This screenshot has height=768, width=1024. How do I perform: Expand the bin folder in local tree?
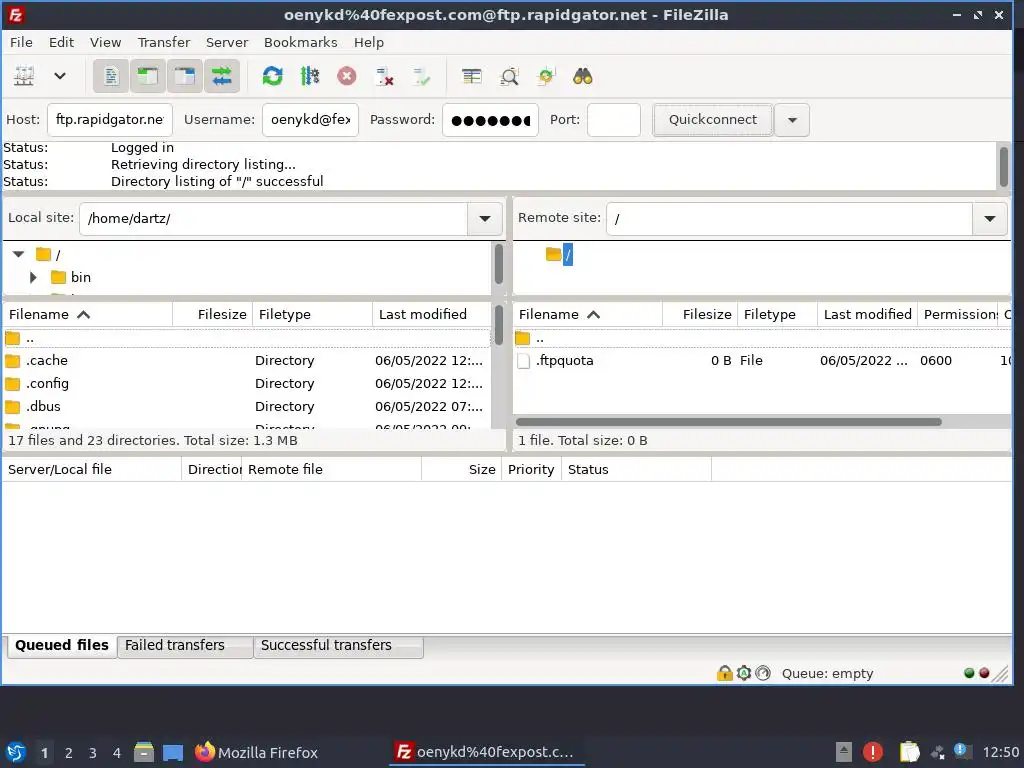tap(33, 277)
